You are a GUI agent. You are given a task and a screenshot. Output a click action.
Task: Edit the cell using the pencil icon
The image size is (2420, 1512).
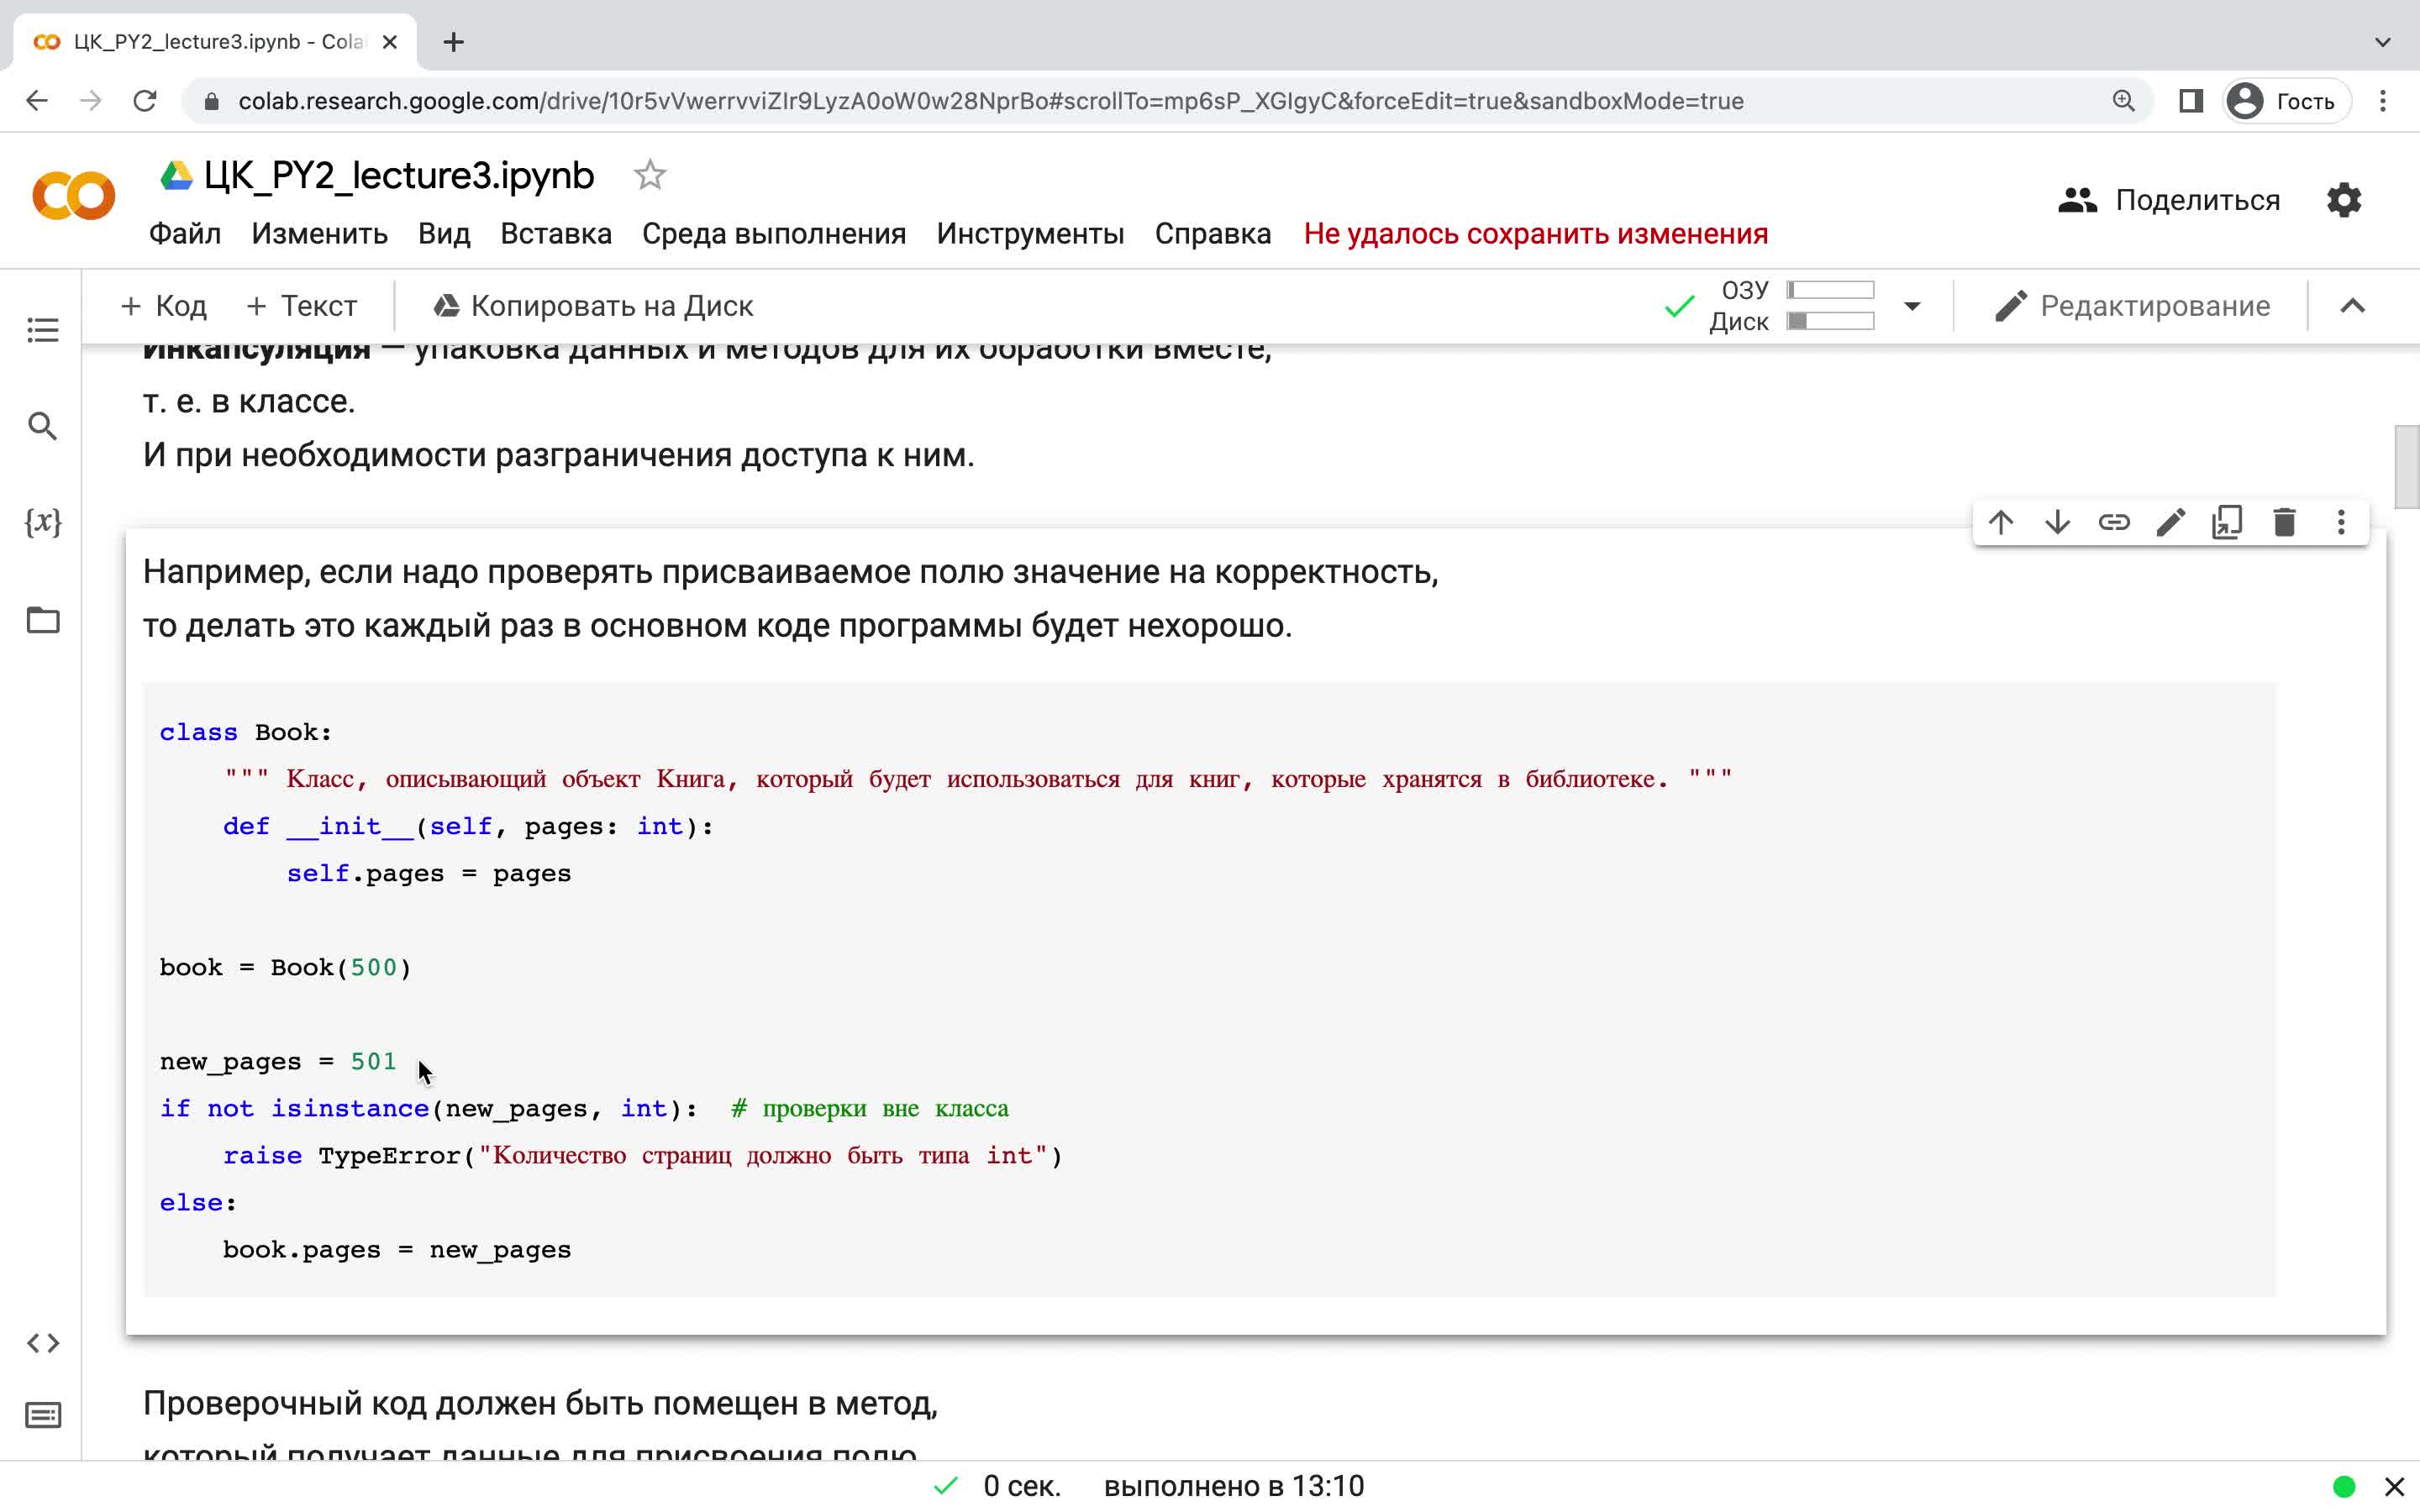click(2171, 522)
